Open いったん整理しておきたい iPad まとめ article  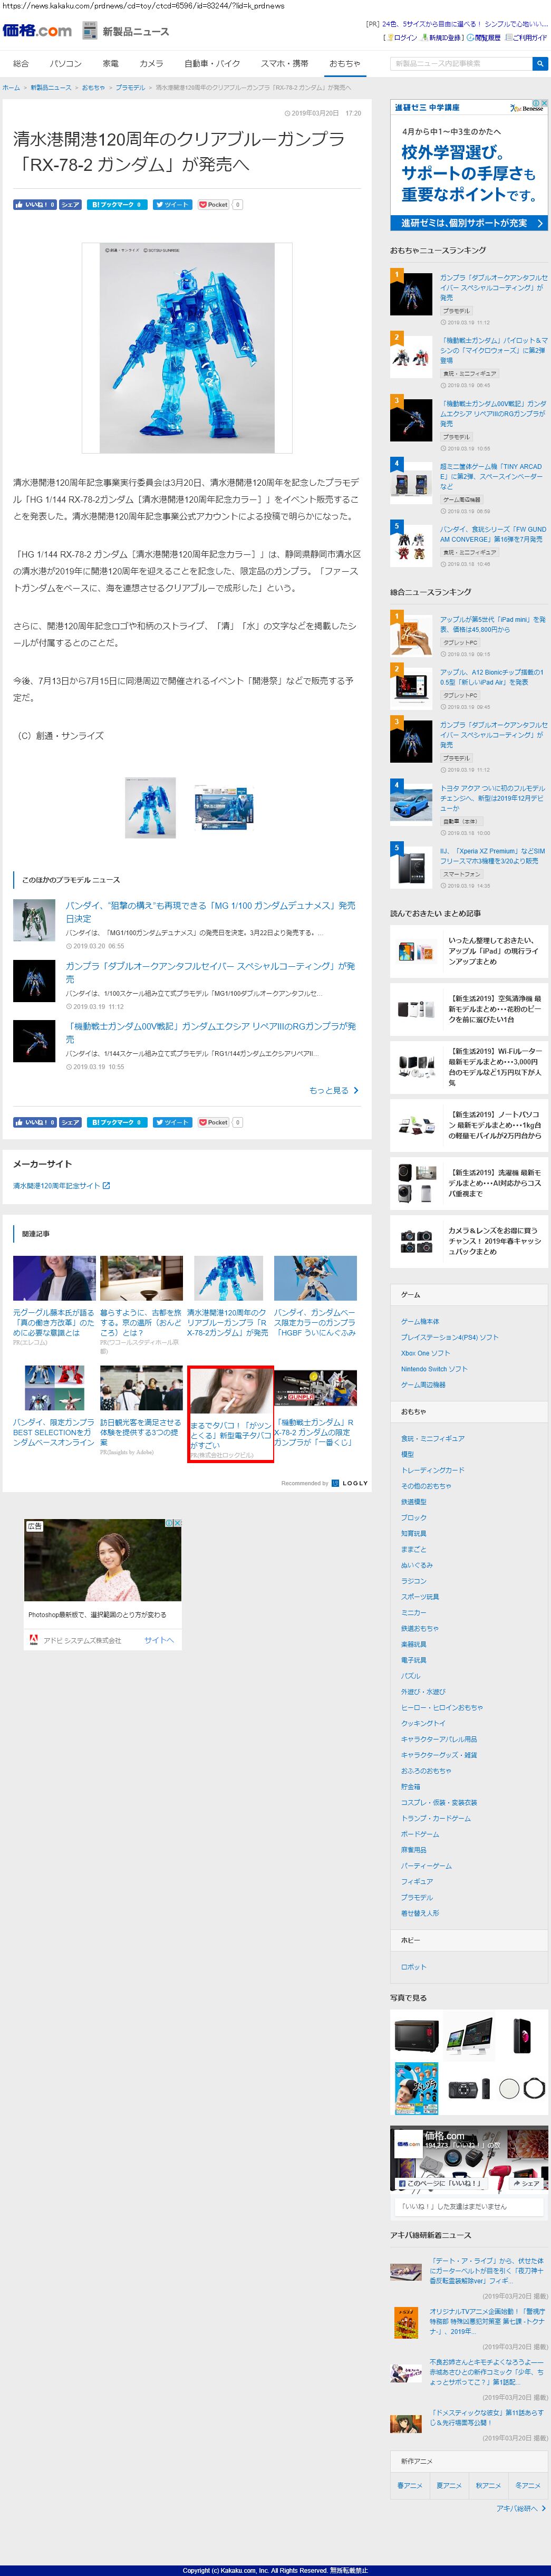click(x=493, y=951)
